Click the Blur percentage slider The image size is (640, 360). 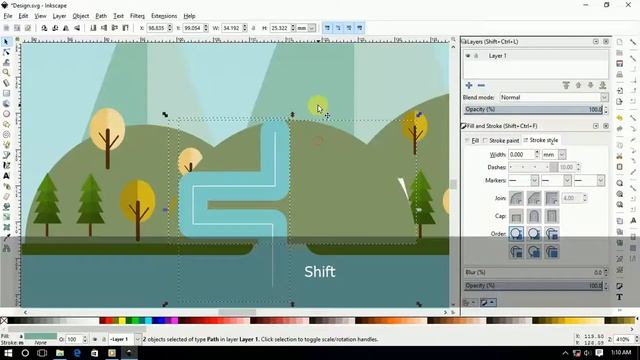click(x=533, y=272)
